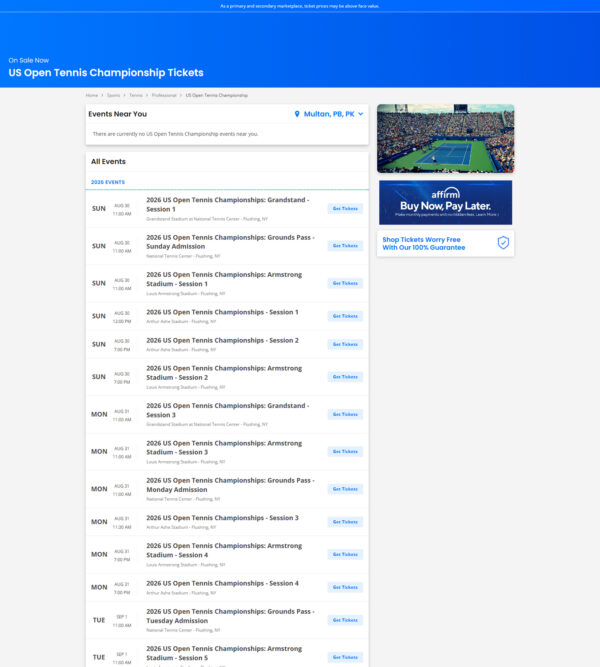The image size is (600, 667).
Task: Click US Open Tennis Championship Tickets heading
Action: coord(106,73)
